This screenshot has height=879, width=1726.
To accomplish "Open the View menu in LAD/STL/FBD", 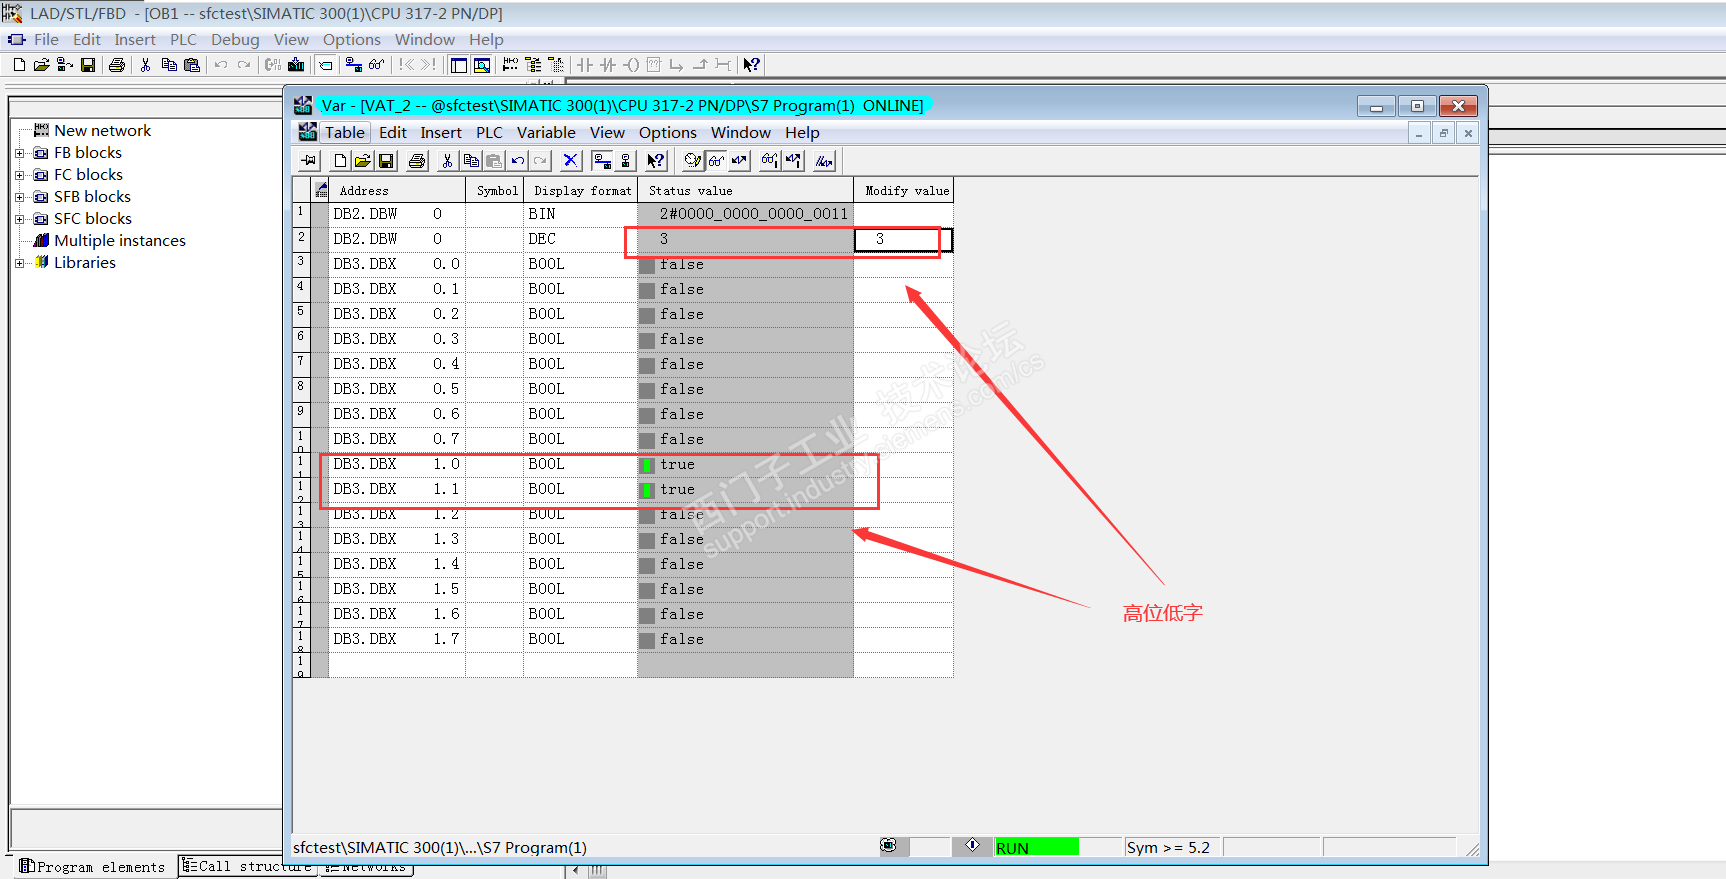I will [291, 40].
